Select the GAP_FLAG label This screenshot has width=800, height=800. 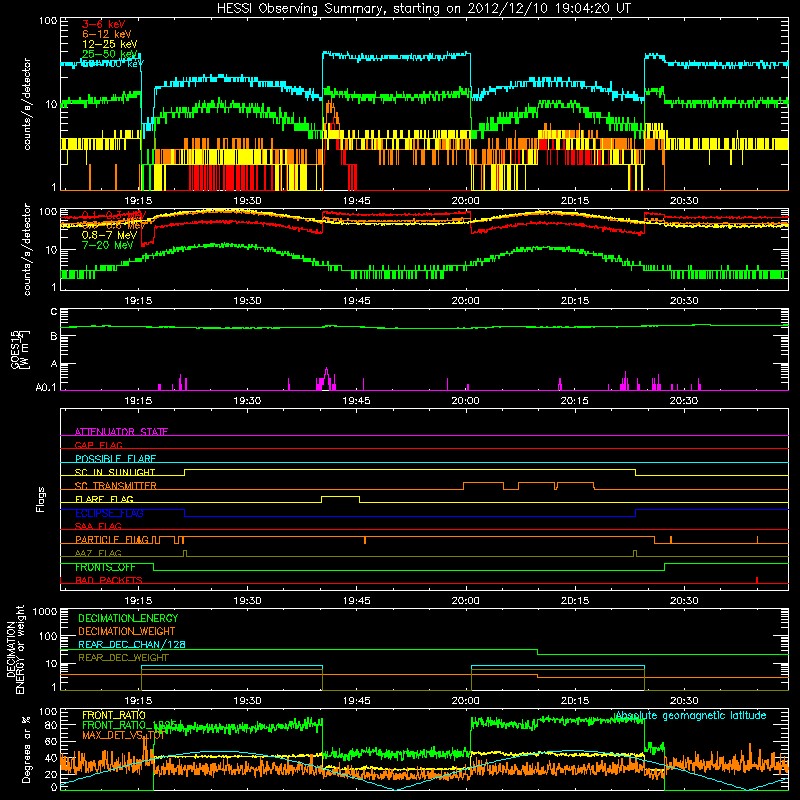pyautogui.click(x=98, y=445)
